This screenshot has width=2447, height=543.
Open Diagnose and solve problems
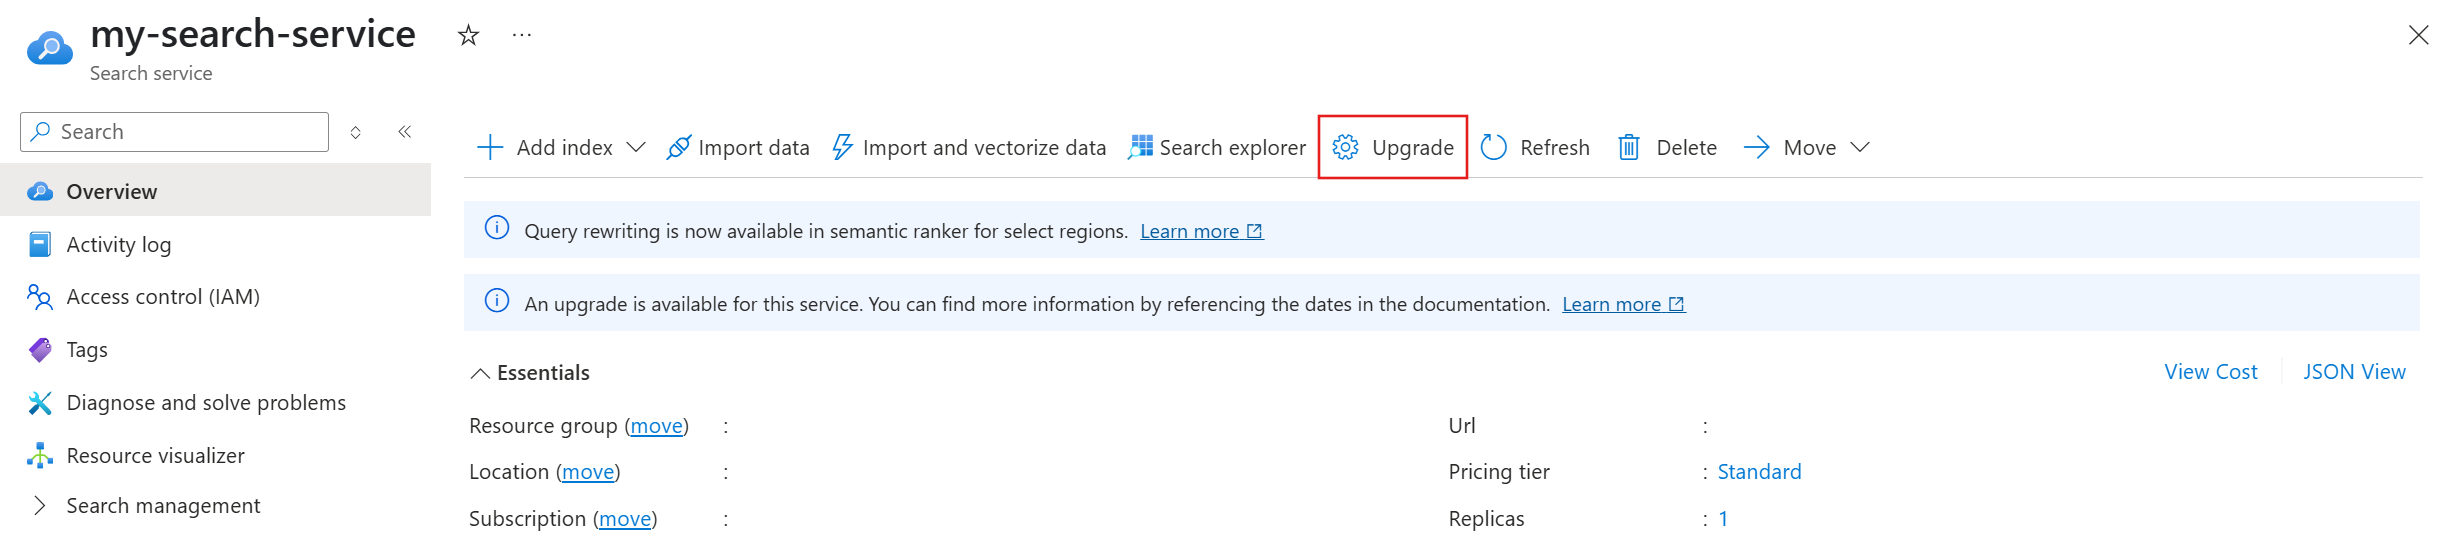pyautogui.click(x=205, y=403)
